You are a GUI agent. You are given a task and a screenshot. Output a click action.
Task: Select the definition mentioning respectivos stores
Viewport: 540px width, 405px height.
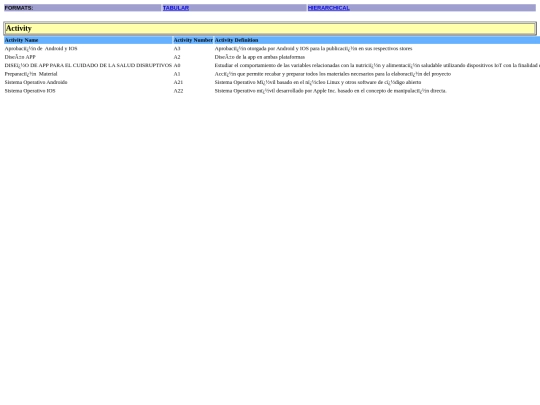313,49
